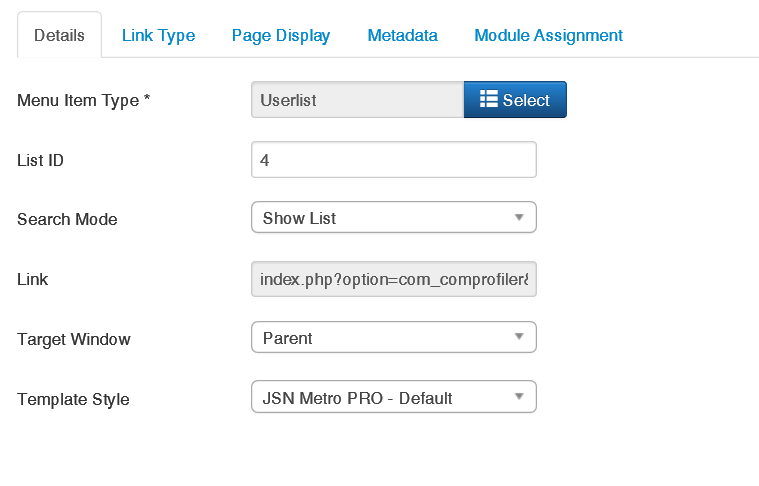Image resolution: width=759 pixels, height=486 pixels.
Task: Focus the List ID input field
Action: (x=394, y=160)
